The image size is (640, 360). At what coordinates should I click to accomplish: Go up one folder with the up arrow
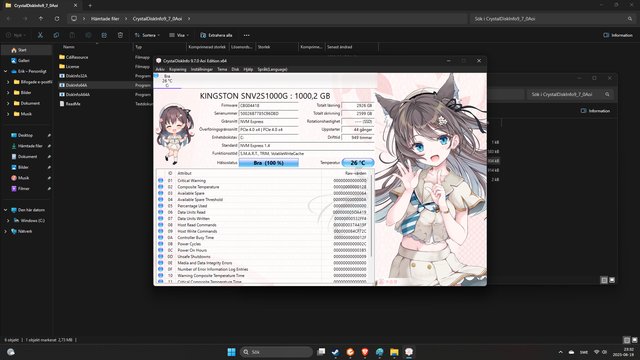point(41,19)
